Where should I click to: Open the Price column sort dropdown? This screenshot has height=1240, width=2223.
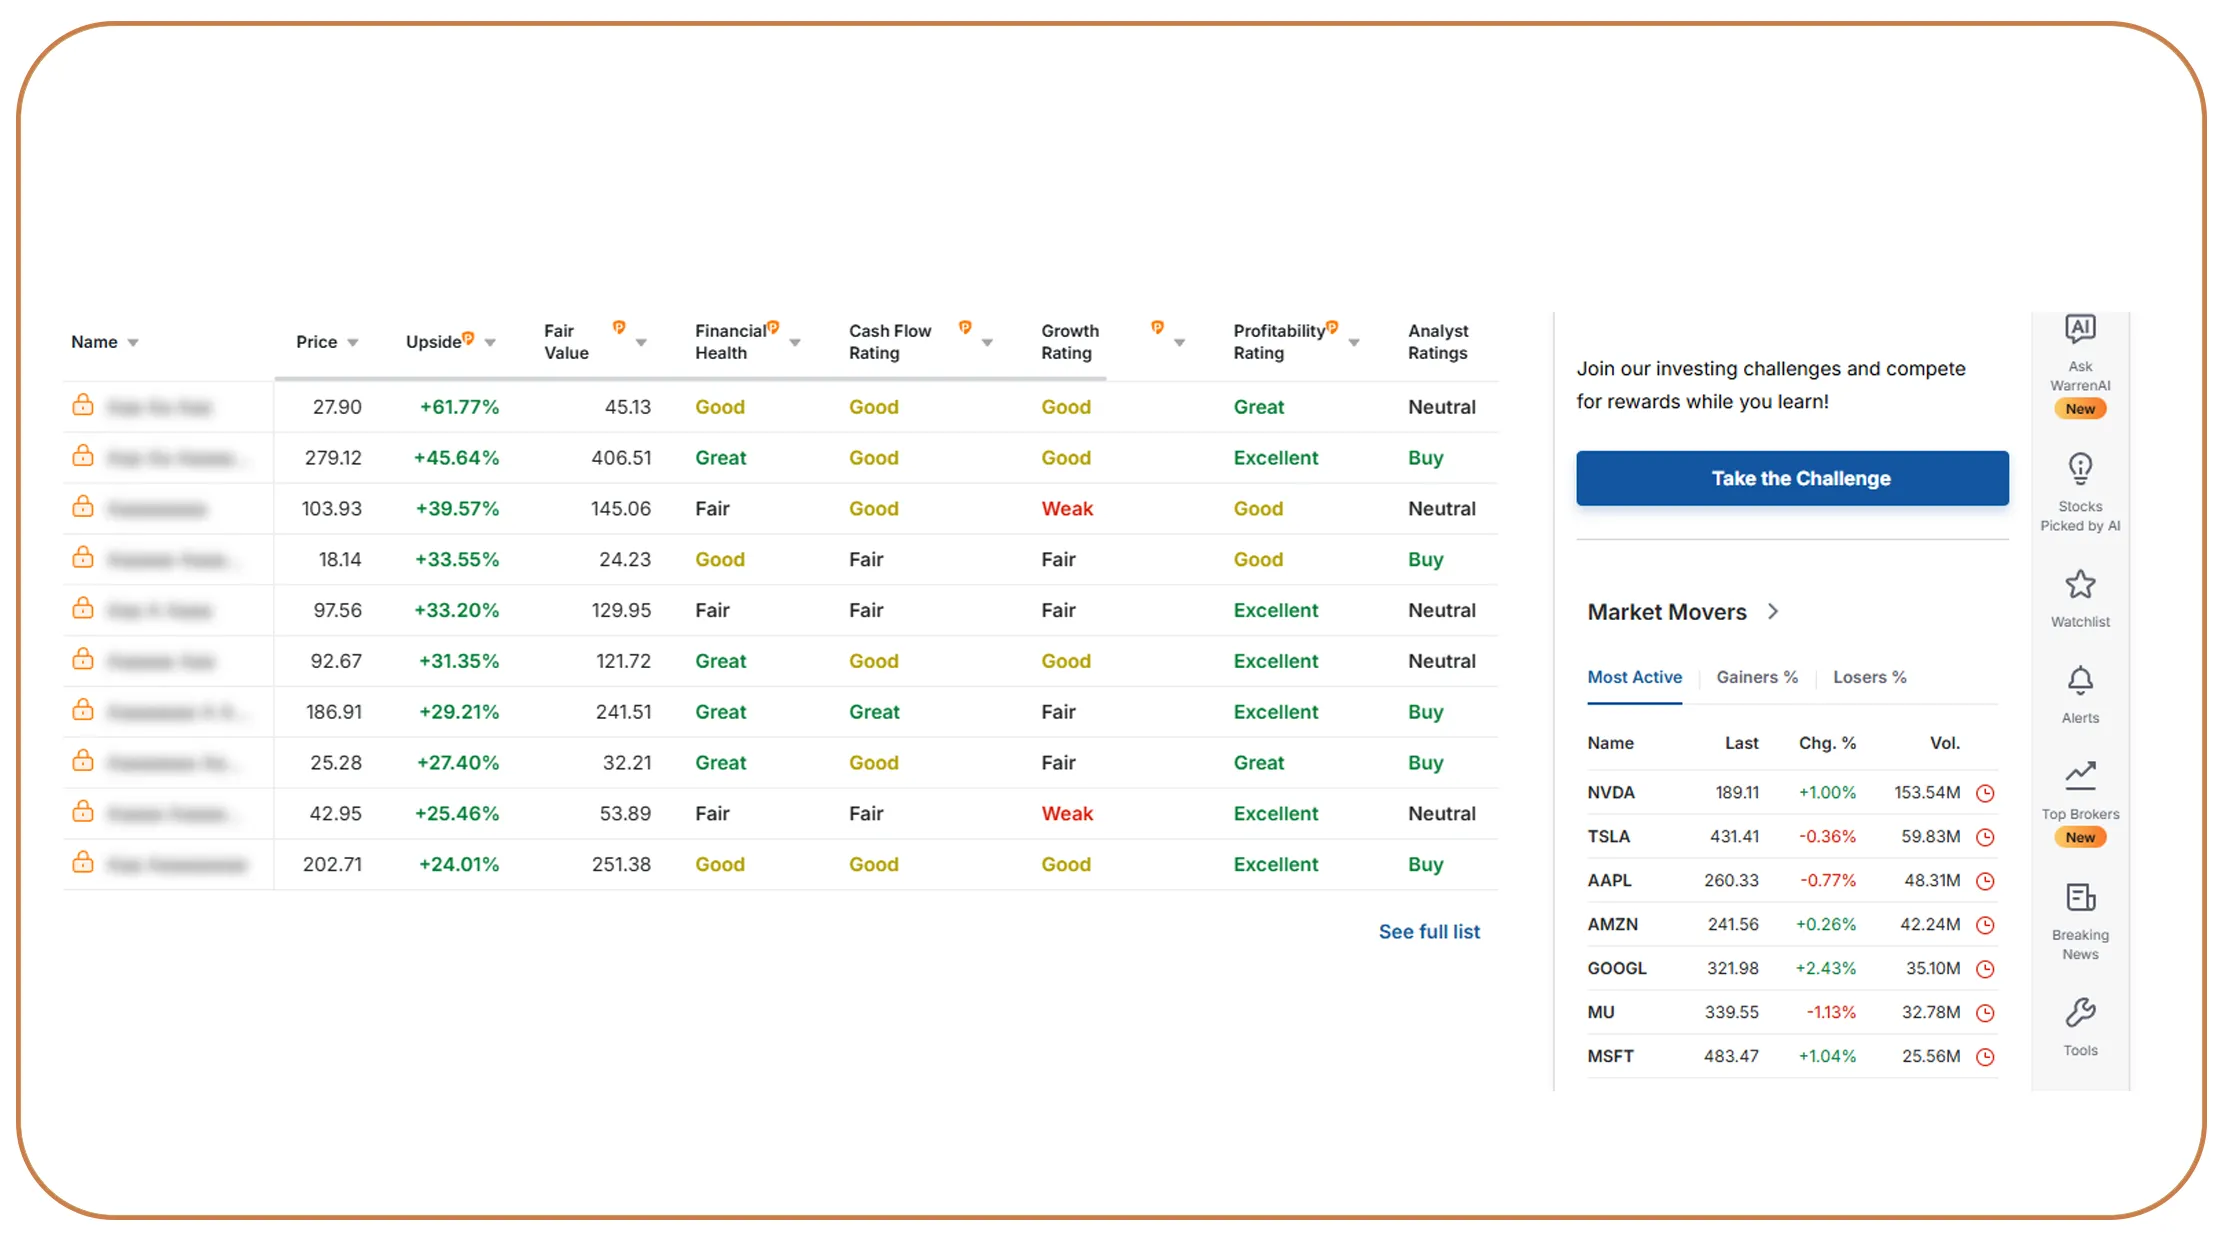pyautogui.click(x=352, y=341)
